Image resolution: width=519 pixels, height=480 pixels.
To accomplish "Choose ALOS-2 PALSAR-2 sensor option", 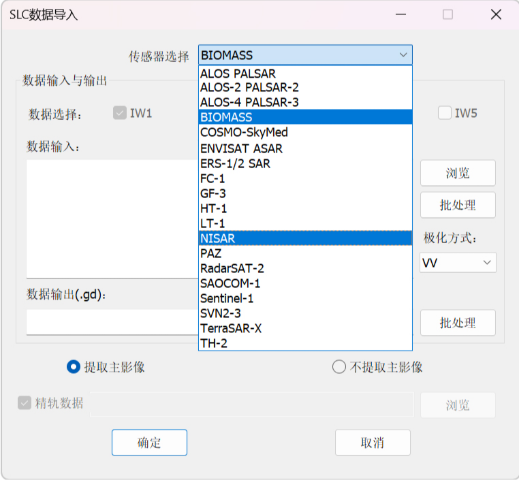I will pos(305,88).
